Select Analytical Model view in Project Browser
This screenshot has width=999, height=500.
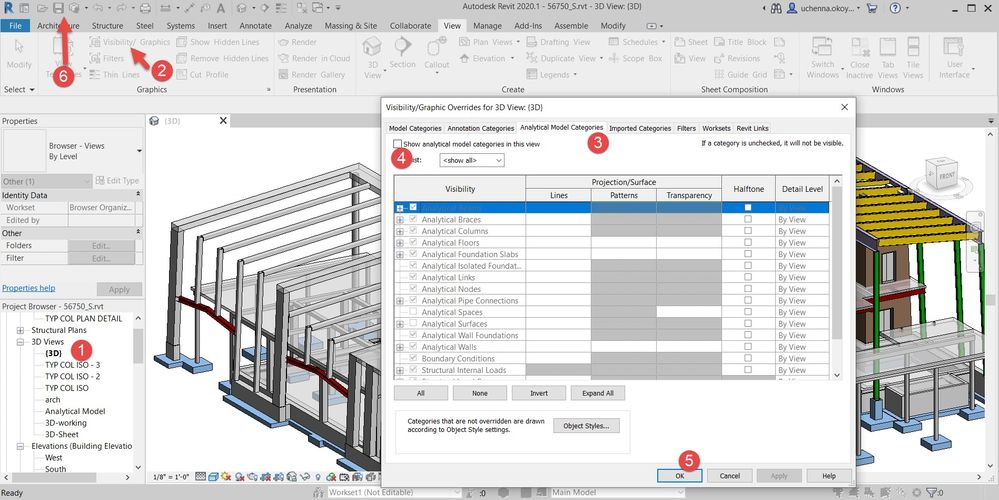[x=75, y=411]
